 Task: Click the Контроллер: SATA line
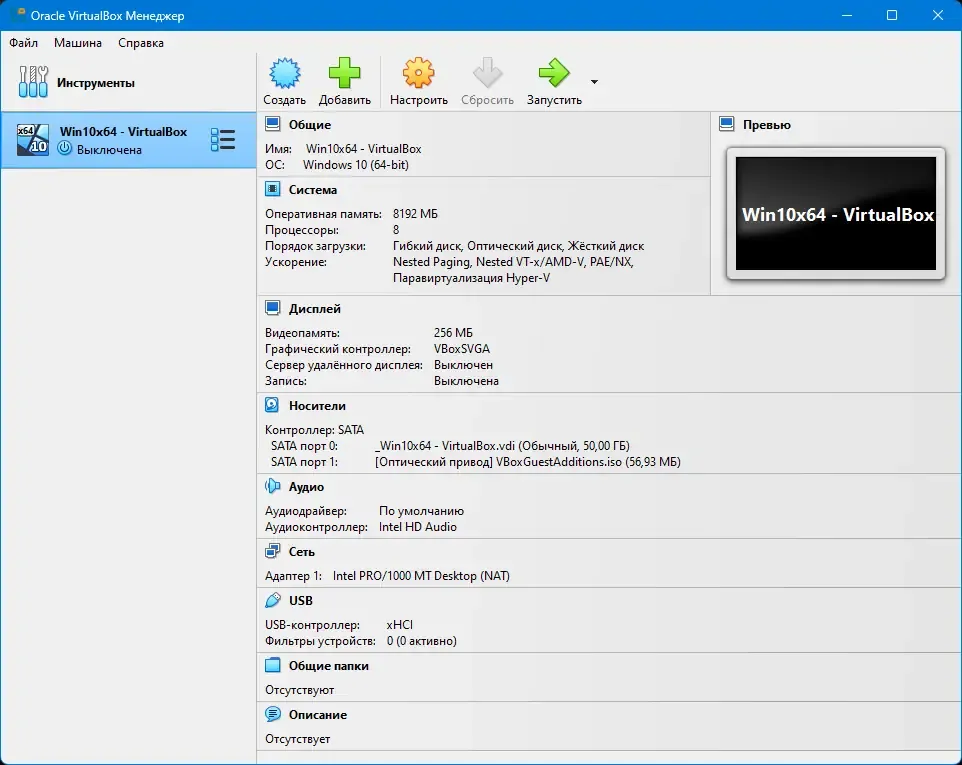coord(314,429)
